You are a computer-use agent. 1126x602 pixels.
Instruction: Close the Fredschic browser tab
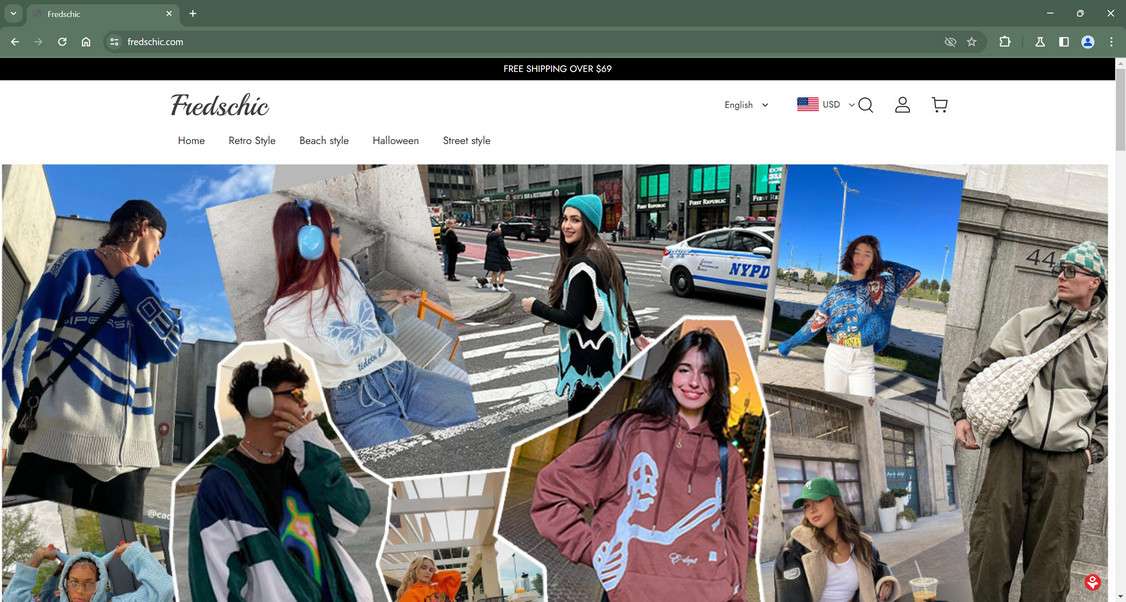pos(169,14)
